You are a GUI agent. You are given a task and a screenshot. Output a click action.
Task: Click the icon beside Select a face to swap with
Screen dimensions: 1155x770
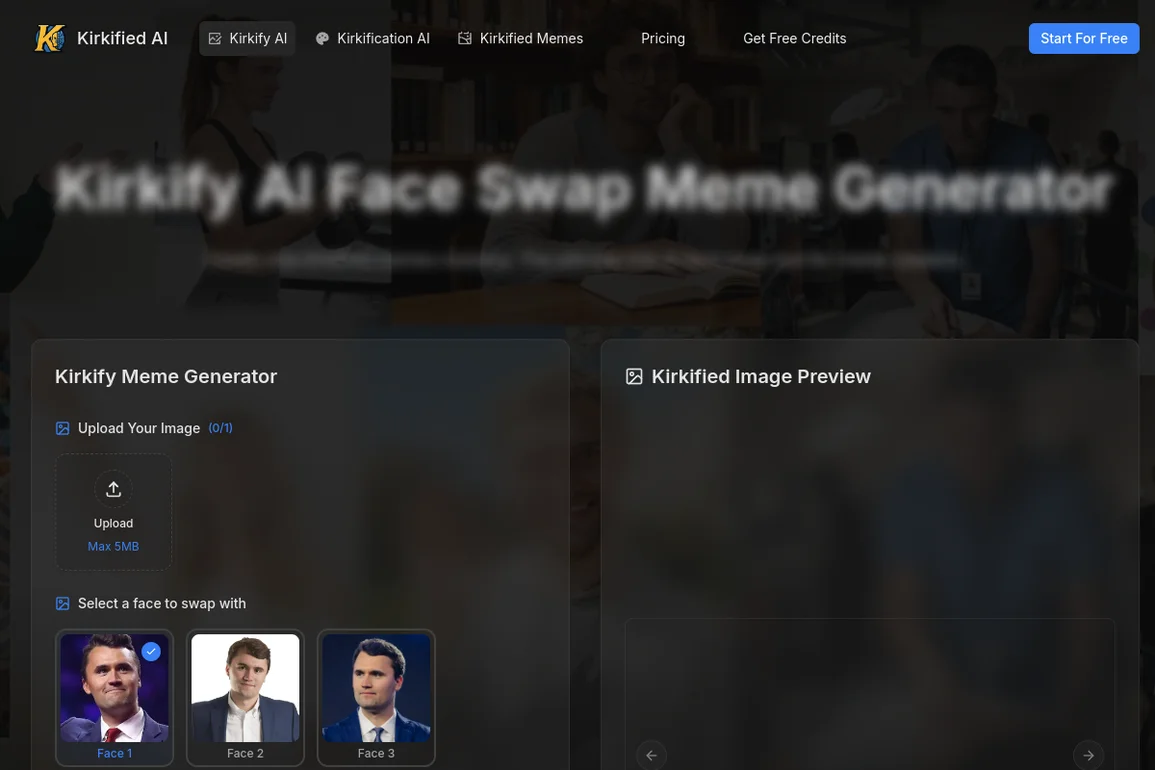[x=63, y=603]
